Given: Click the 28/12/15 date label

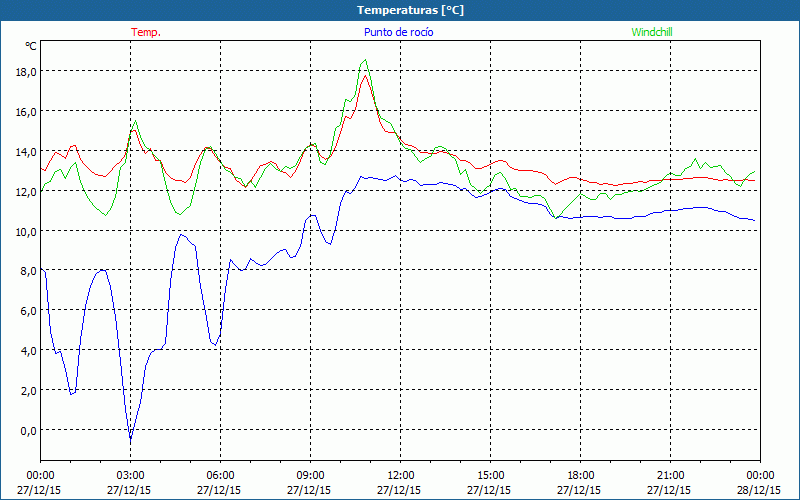Looking at the screenshot, I should coord(759,490).
